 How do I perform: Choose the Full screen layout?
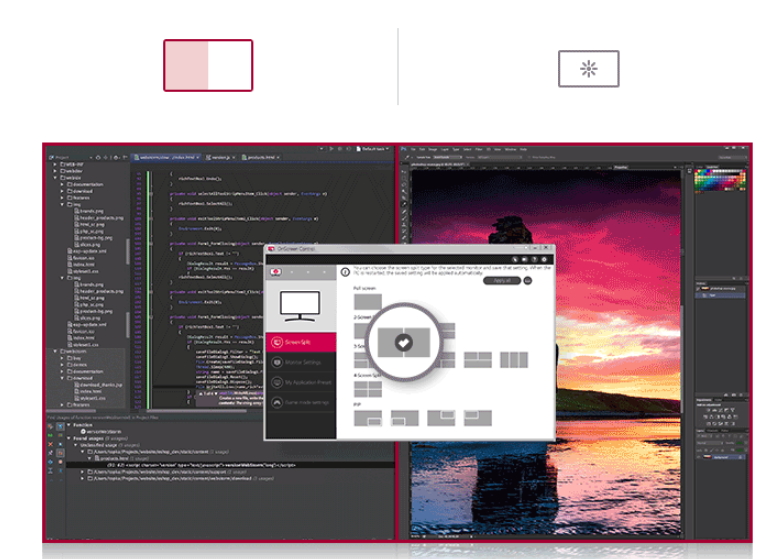[368, 302]
